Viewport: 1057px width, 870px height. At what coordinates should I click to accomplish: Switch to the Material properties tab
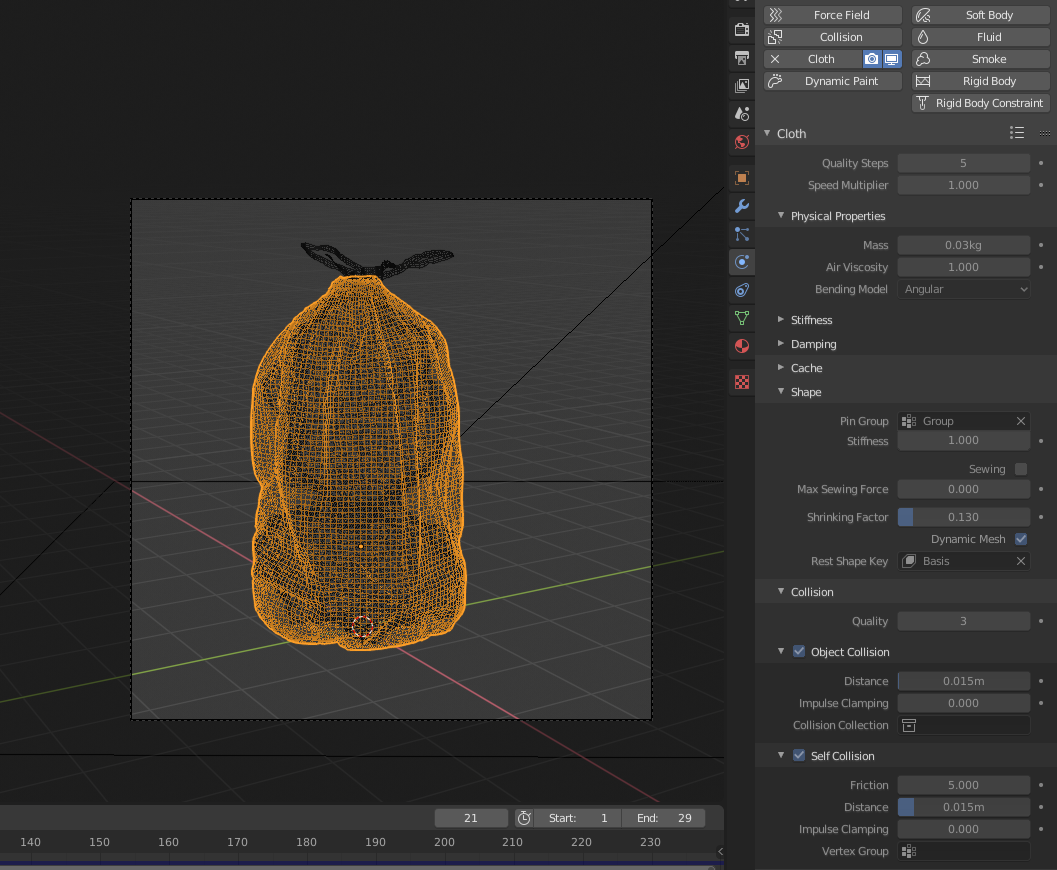[741, 346]
